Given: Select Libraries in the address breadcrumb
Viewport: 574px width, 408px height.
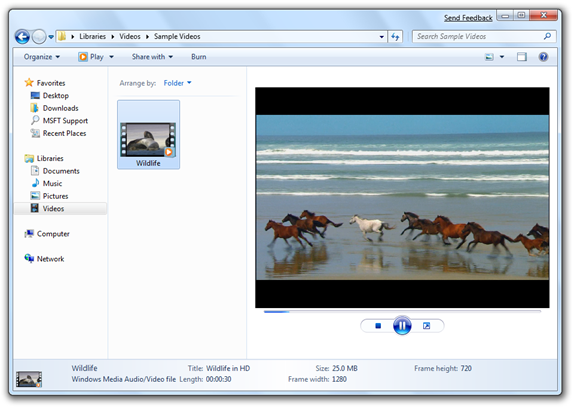Looking at the screenshot, I should tap(92, 36).
